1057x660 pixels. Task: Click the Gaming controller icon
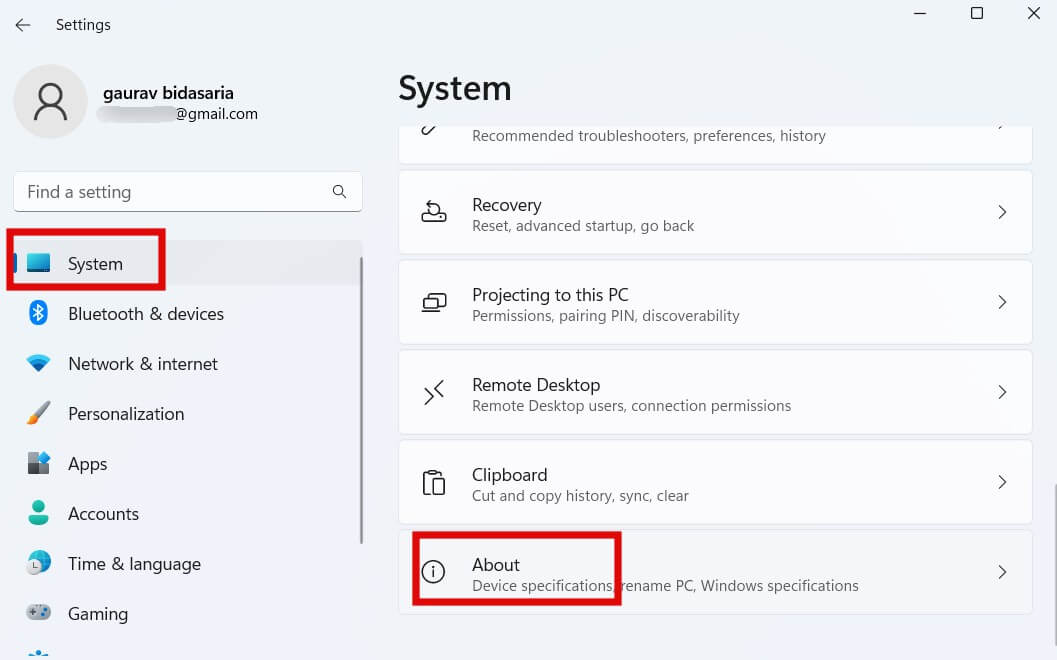coord(39,613)
